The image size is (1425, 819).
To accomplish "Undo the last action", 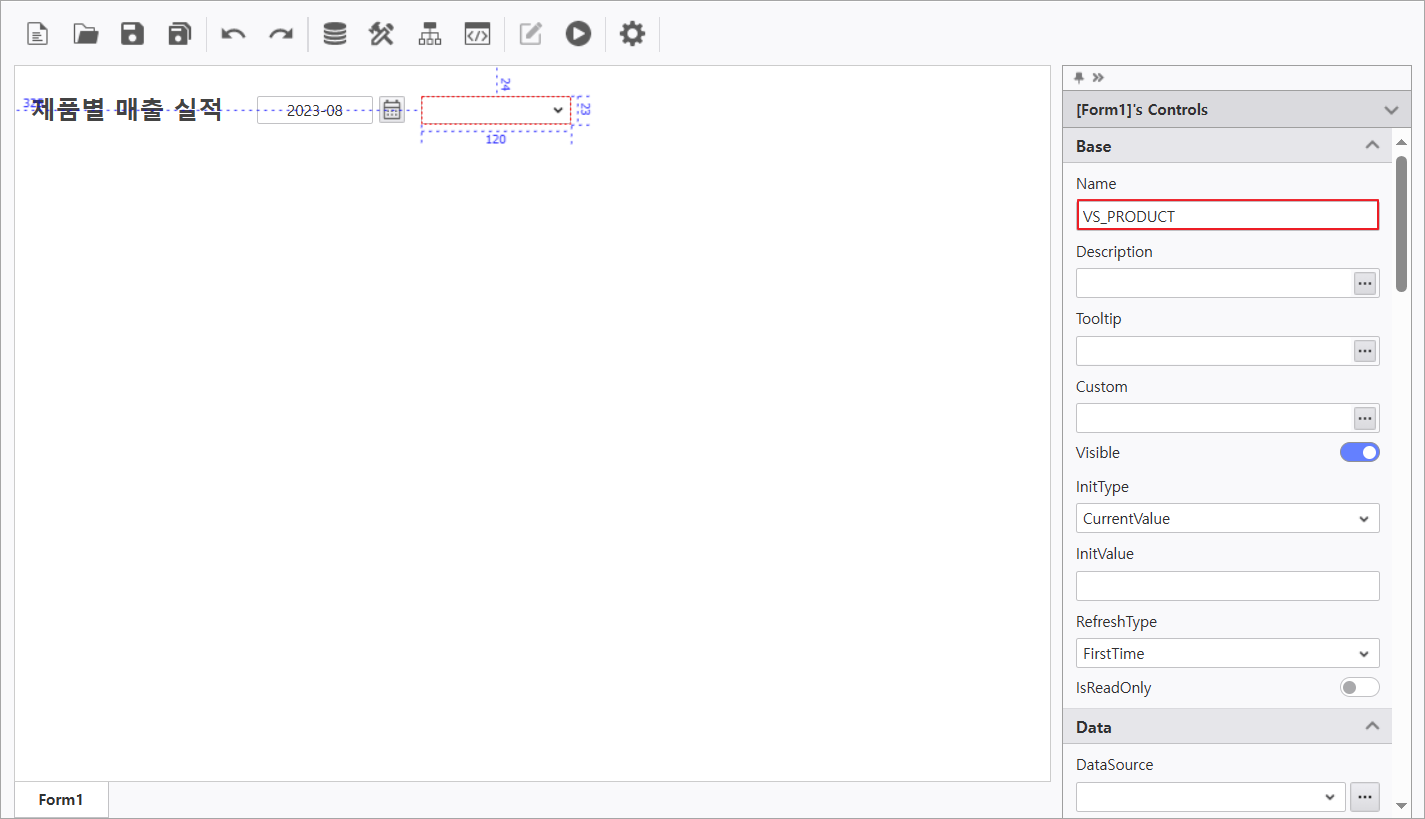I will pos(233,34).
